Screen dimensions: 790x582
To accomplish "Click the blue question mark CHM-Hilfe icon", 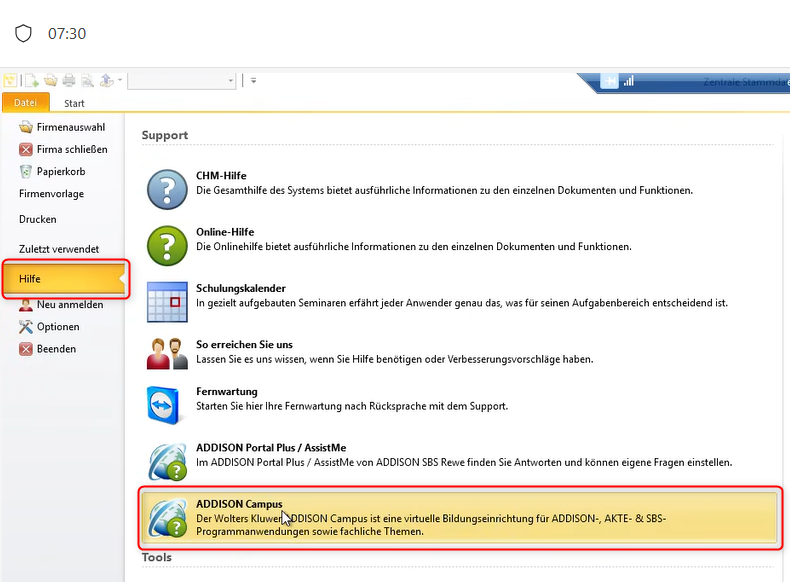I will coord(167,189).
